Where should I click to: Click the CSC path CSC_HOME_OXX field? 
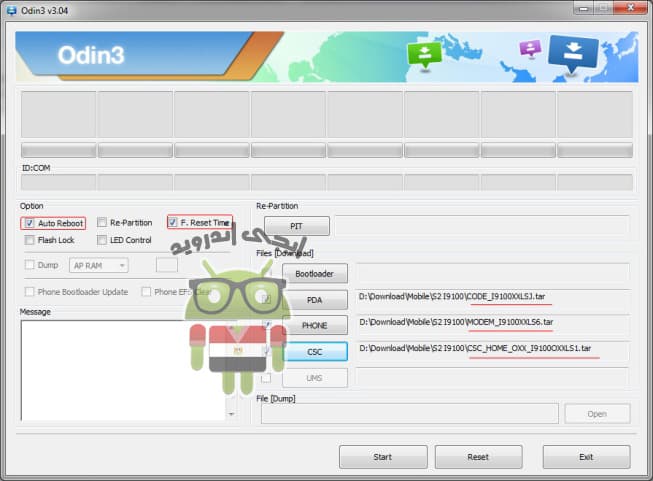(x=493, y=350)
